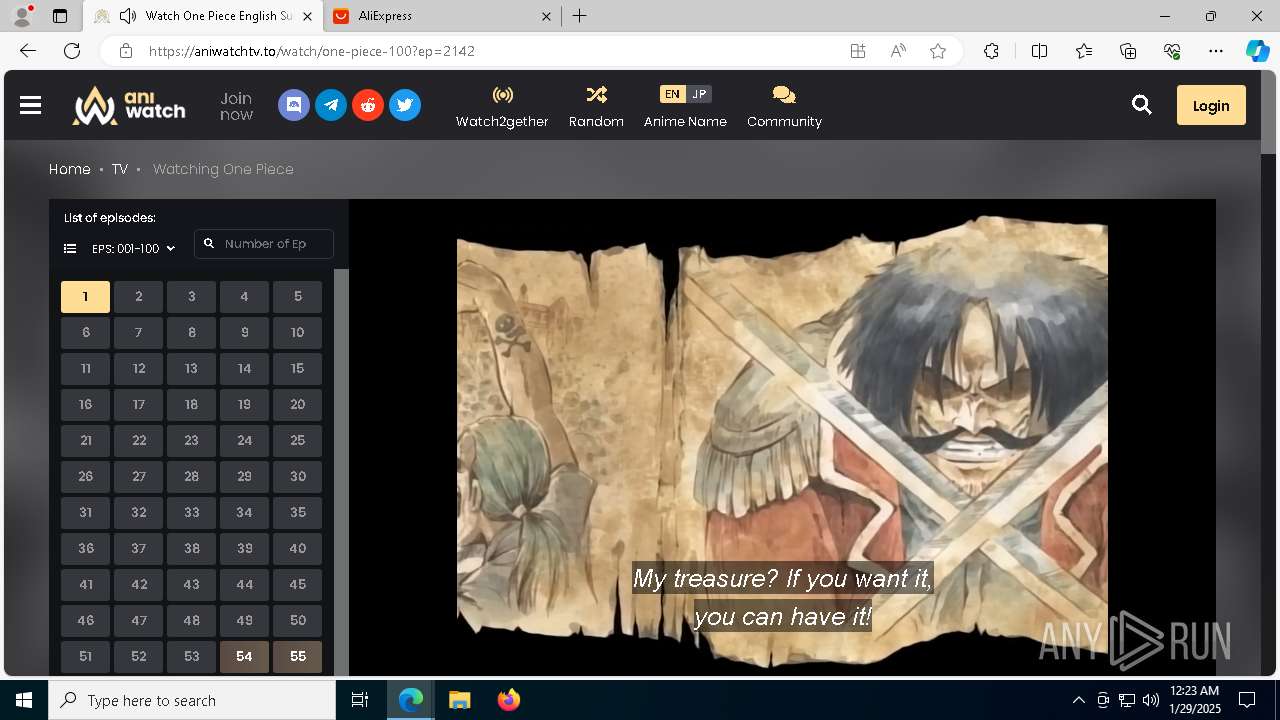1280x720 pixels.
Task: Launch Firefox from the taskbar
Action: [x=508, y=700]
